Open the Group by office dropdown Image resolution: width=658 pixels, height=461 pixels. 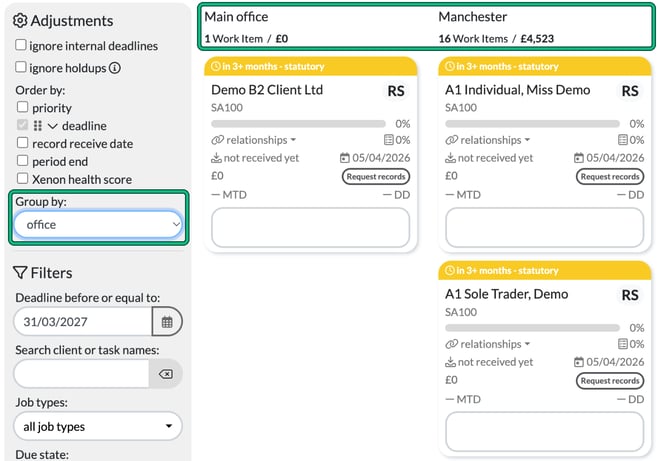(x=99, y=224)
